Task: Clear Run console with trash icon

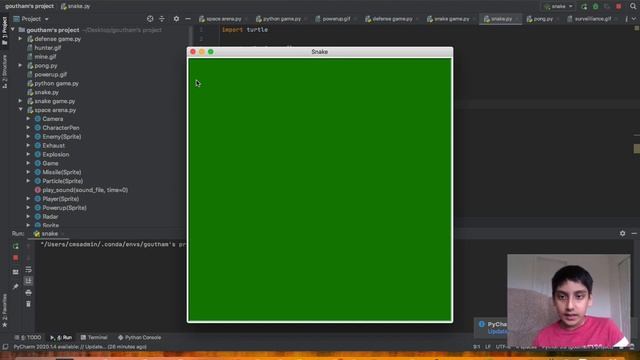Action: [x=28, y=304]
